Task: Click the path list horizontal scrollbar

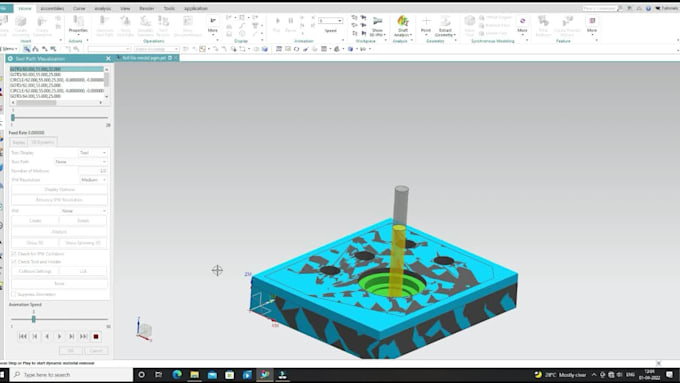Action: click(56, 102)
